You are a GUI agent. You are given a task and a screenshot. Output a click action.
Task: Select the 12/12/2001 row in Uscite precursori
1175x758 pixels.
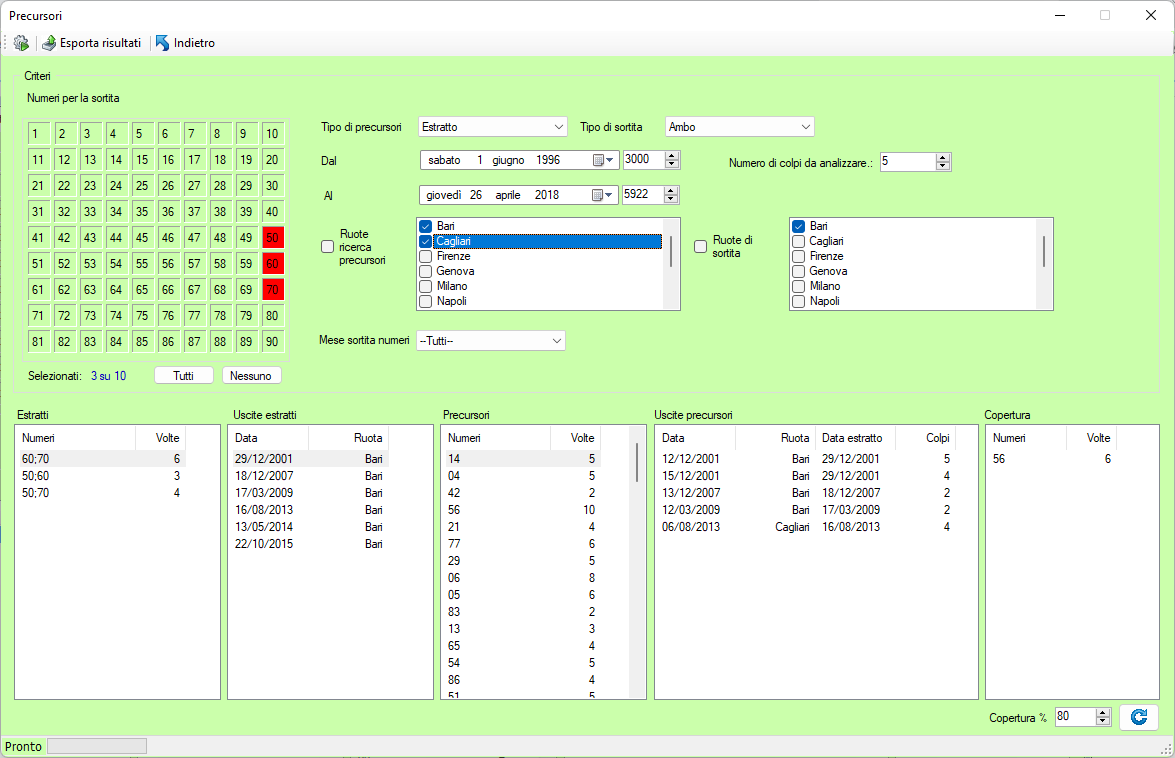pos(807,459)
